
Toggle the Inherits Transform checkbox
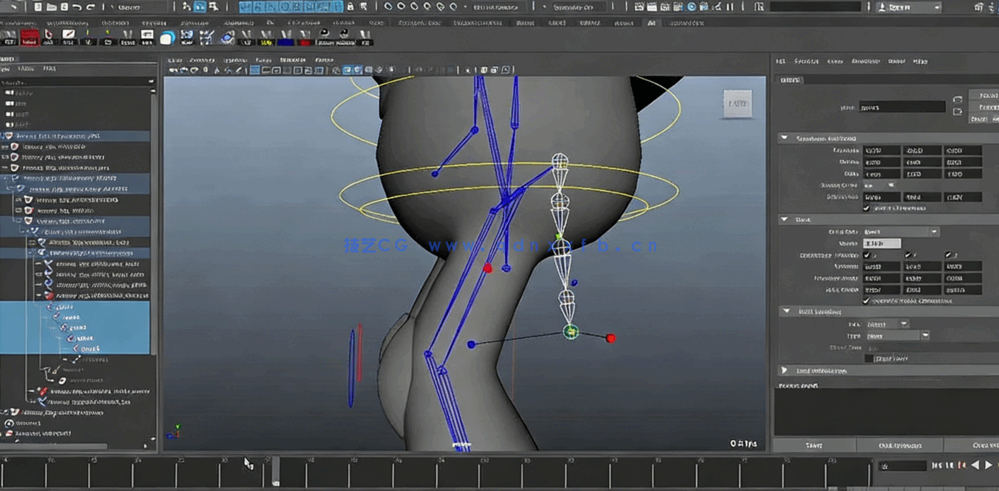point(866,209)
